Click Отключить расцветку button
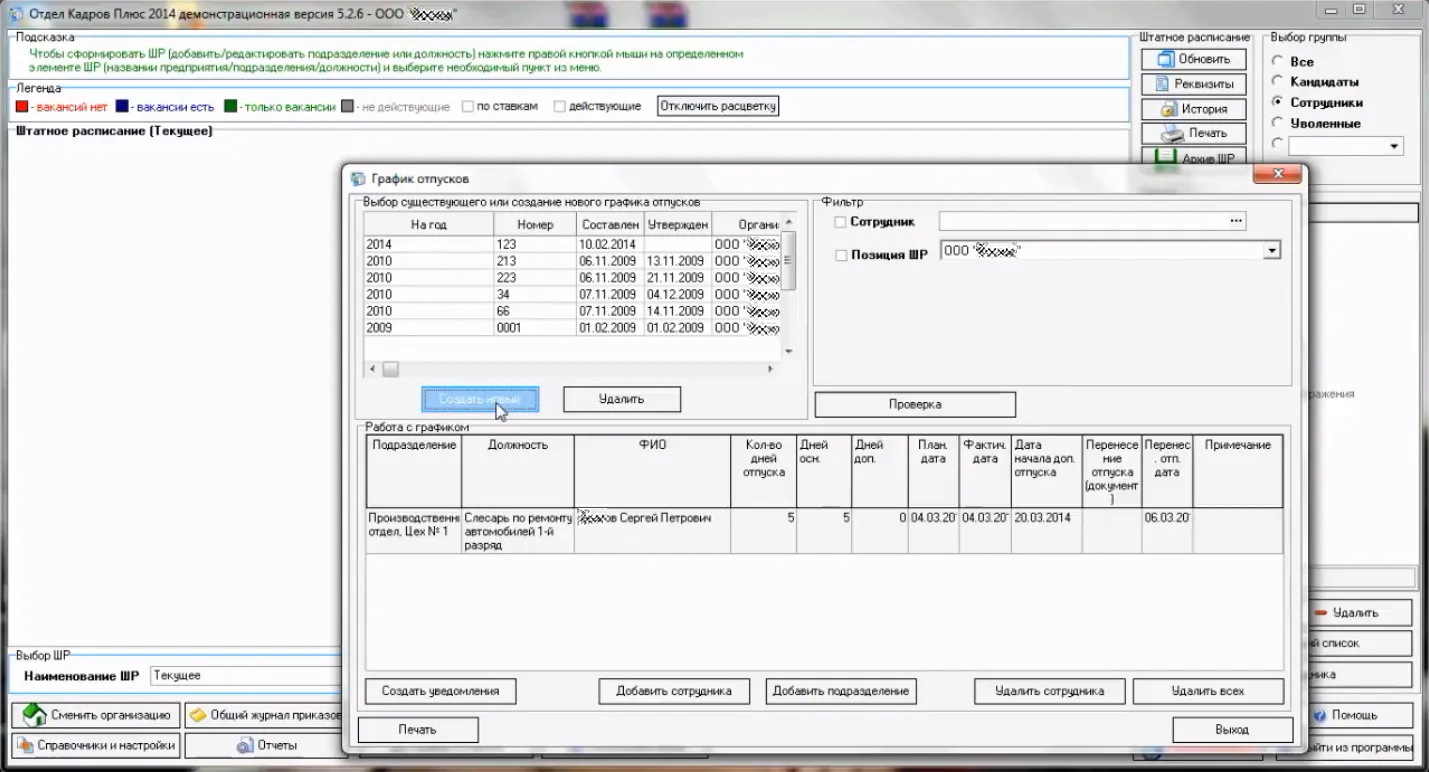 click(718, 106)
